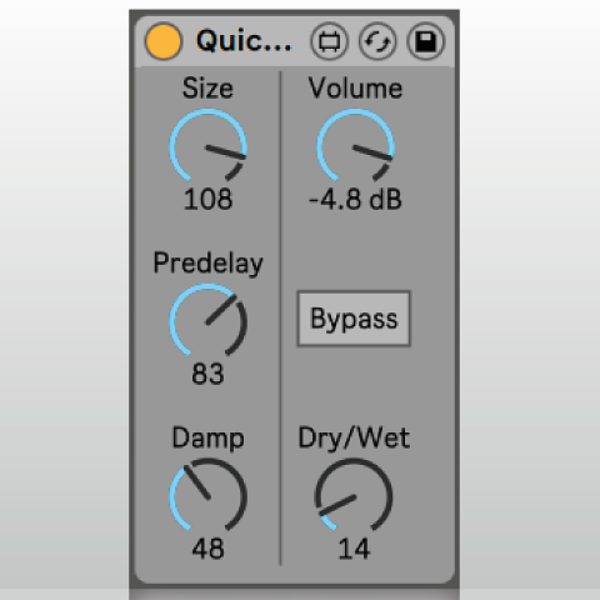This screenshot has width=600, height=600.
Task: Click the Volume knob dial
Action: 355,147
